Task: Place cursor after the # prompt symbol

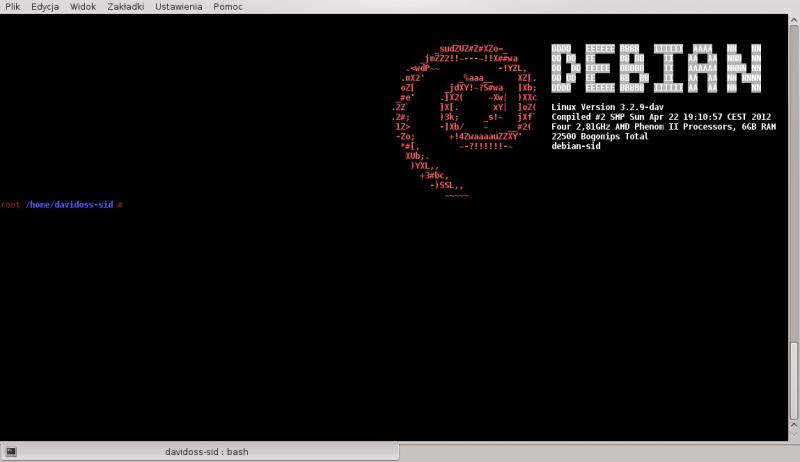Action: (x=128, y=205)
